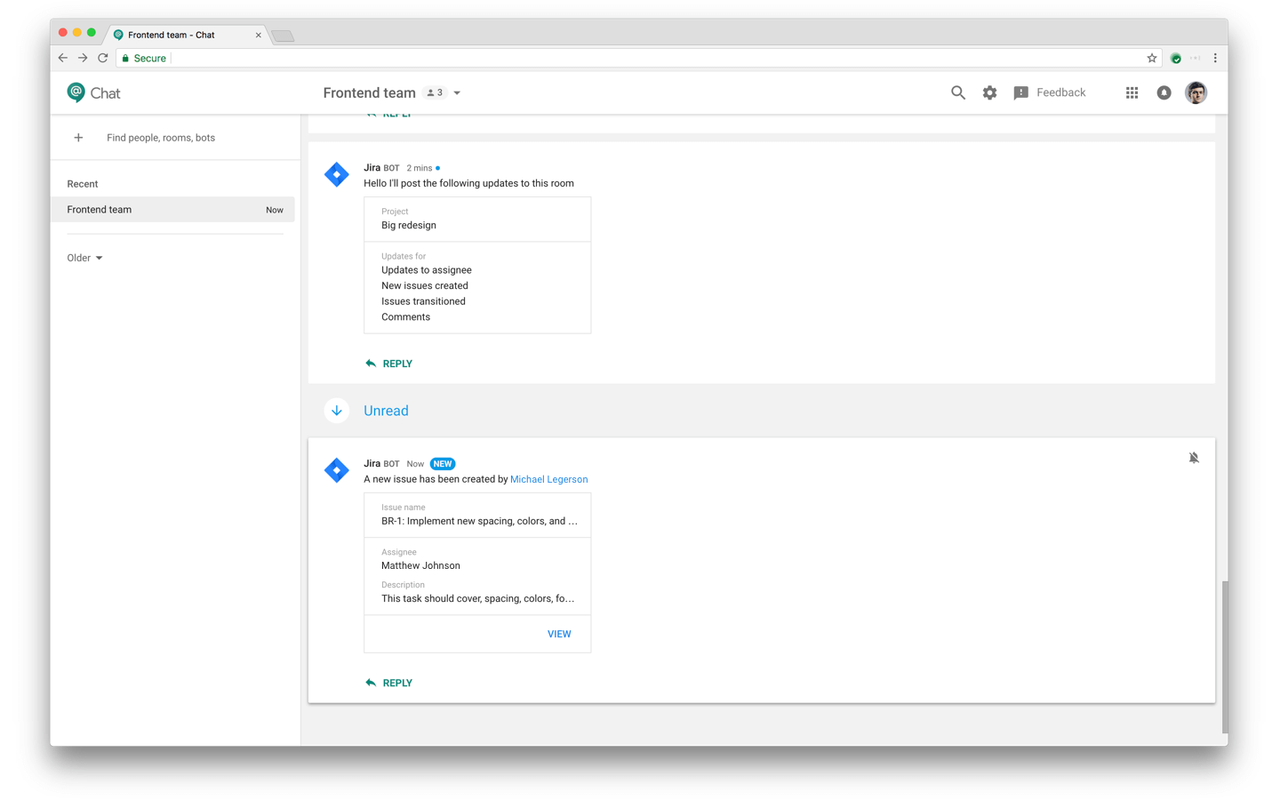
Task: Start a new conversation with the plus icon
Action: (x=78, y=137)
